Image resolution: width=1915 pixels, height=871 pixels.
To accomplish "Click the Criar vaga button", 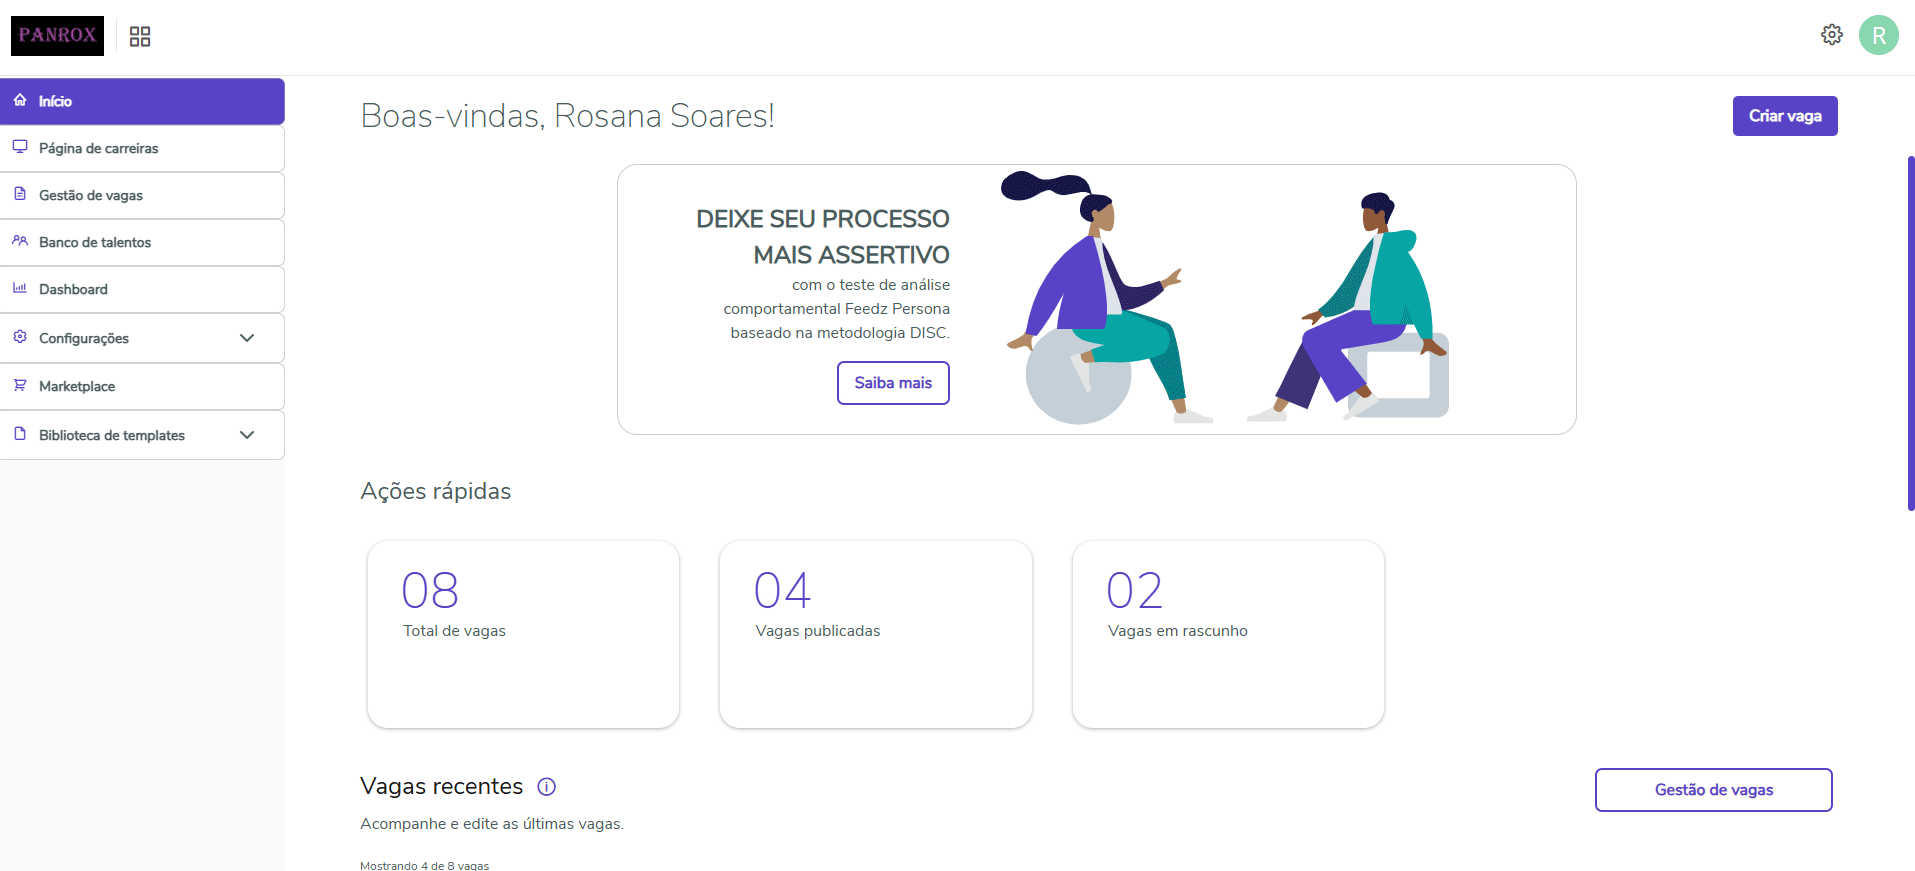I will [1785, 116].
